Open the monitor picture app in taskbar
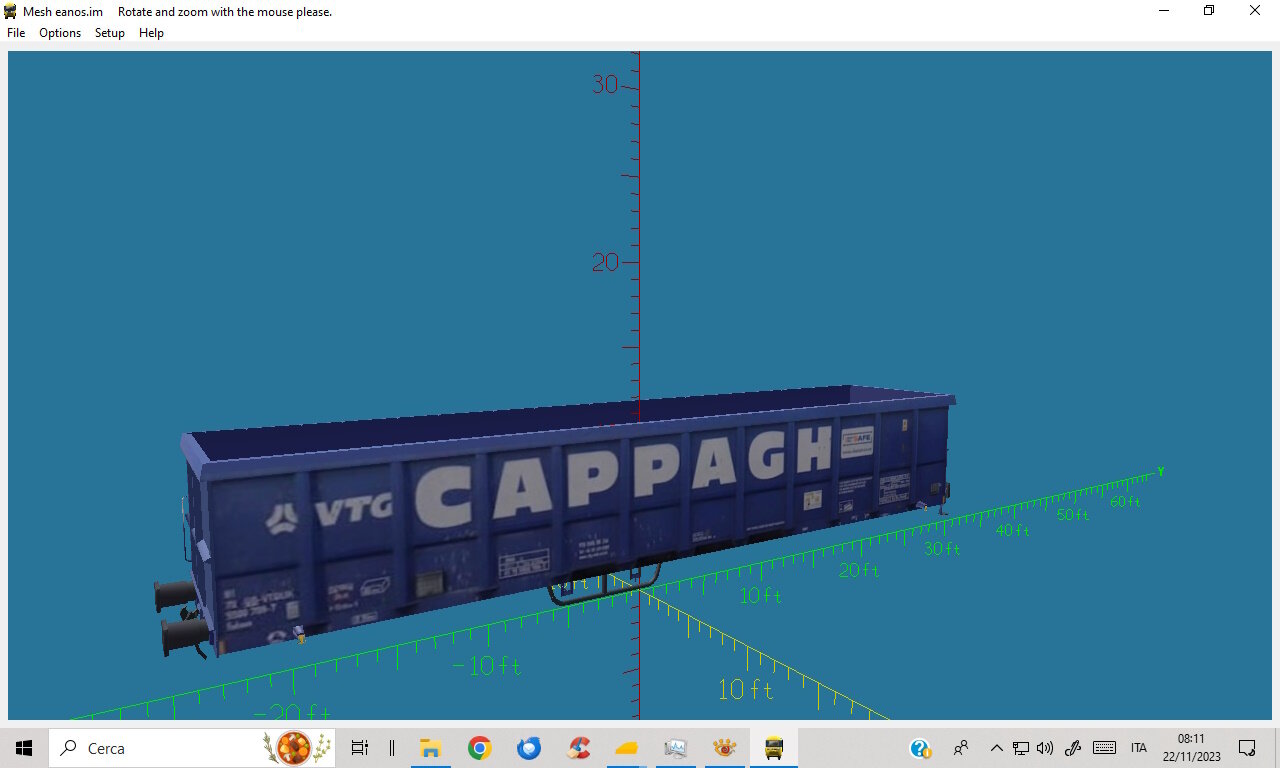This screenshot has height=768, width=1280. click(x=676, y=748)
